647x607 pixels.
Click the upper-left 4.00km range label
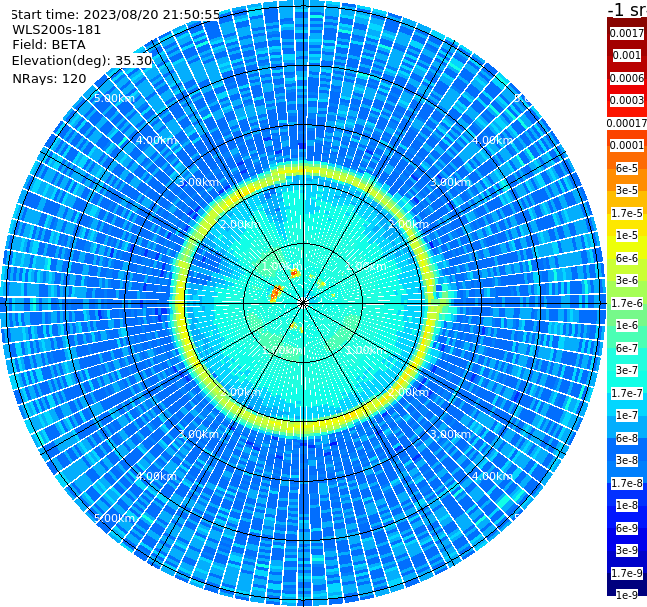click(156, 140)
